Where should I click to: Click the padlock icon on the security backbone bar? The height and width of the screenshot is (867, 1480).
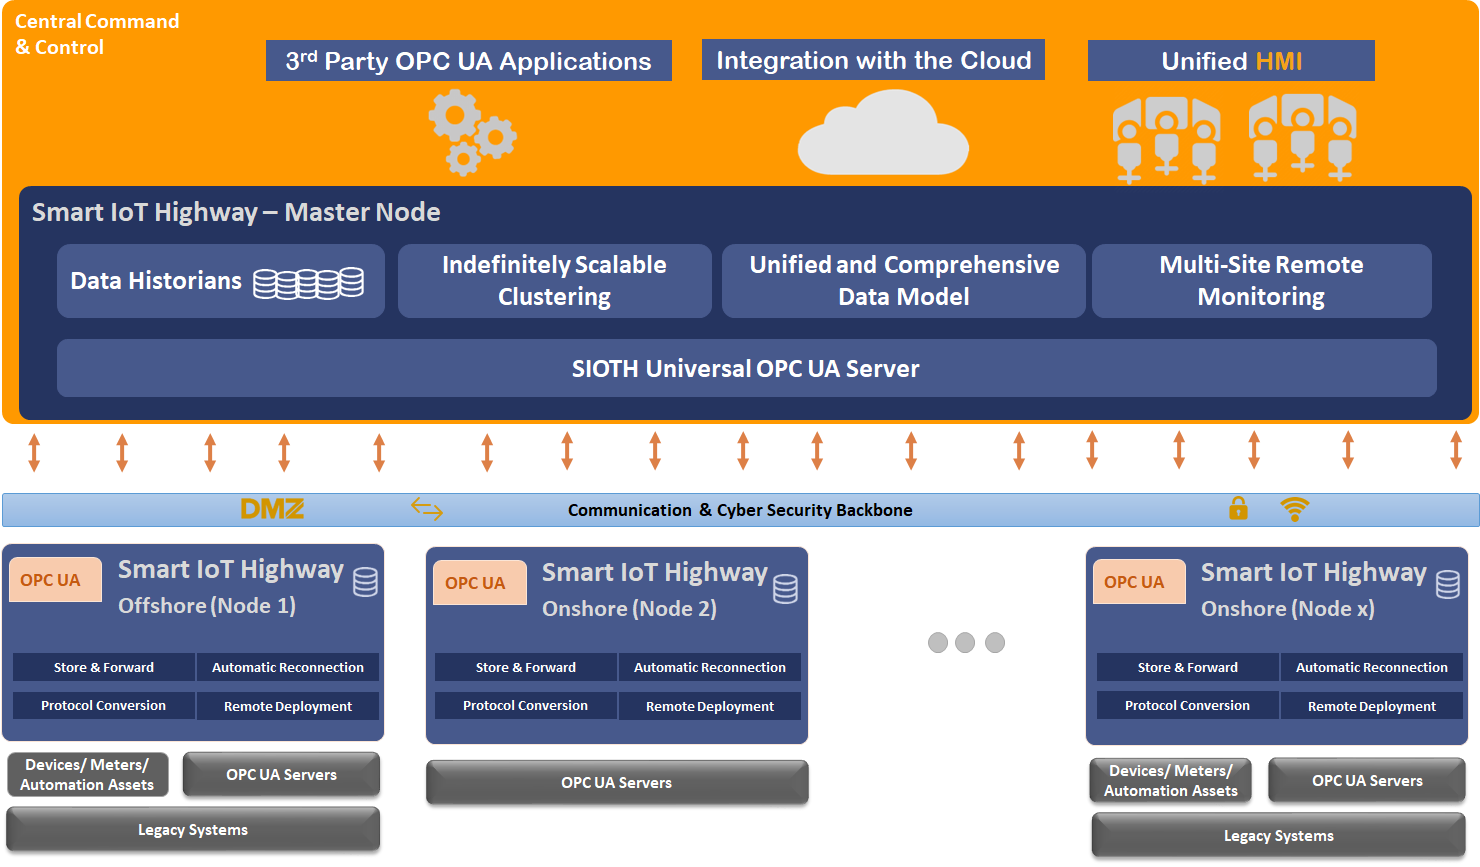1238,510
